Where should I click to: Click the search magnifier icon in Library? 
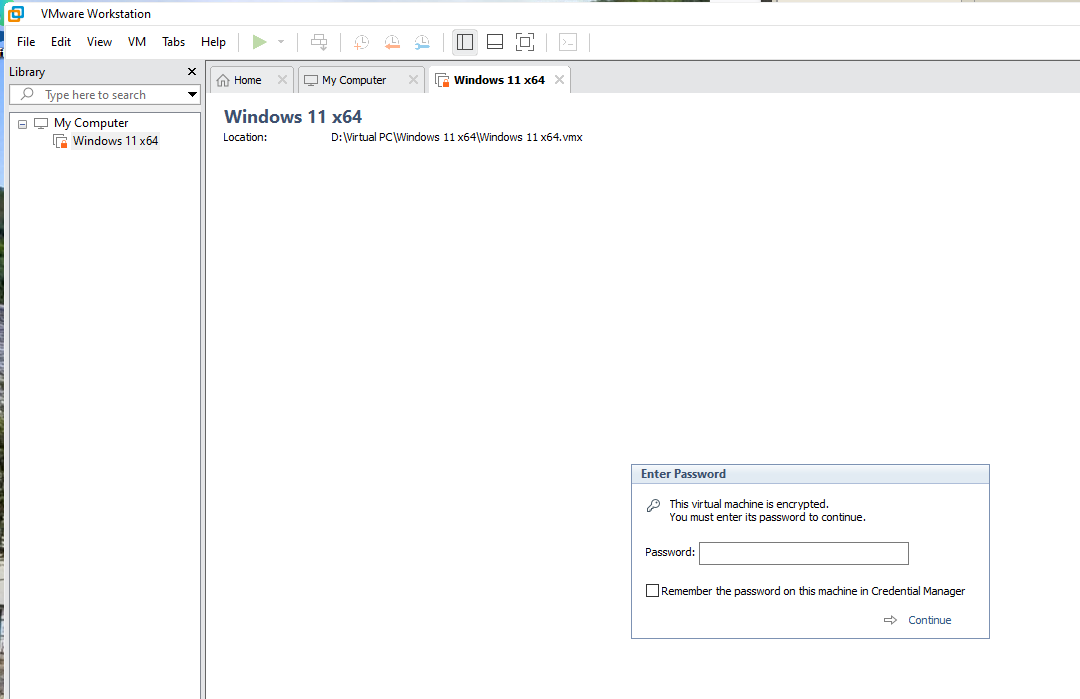point(28,94)
